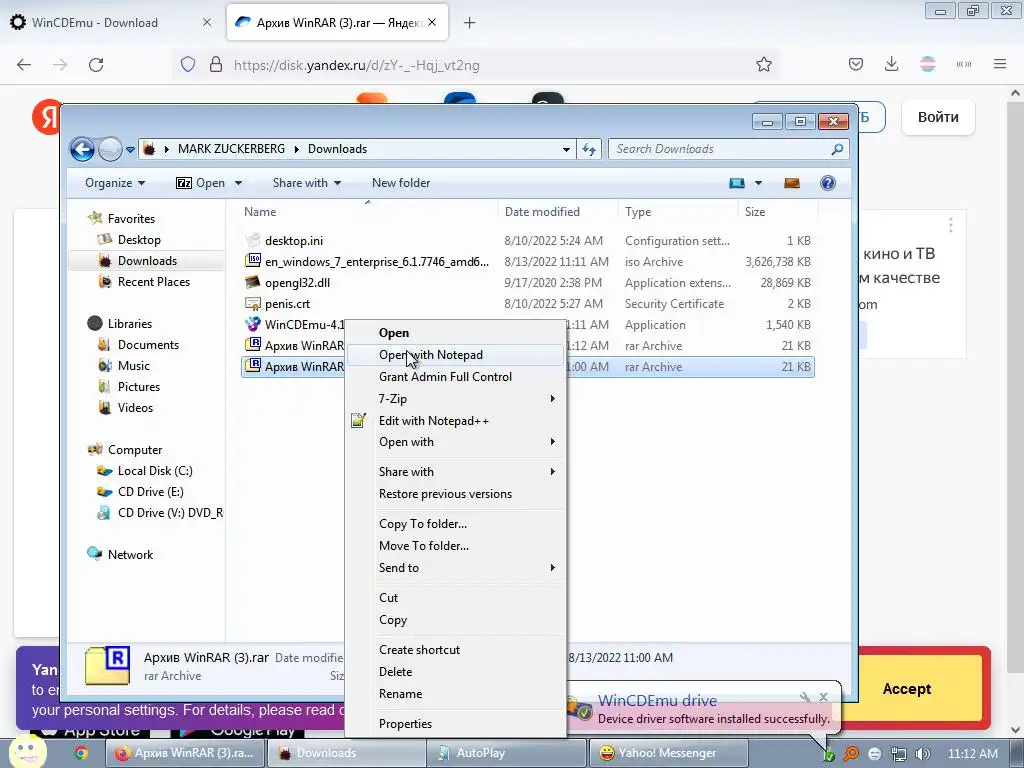Click the volume speaker tray icon
1024x768 pixels.
(x=922, y=754)
